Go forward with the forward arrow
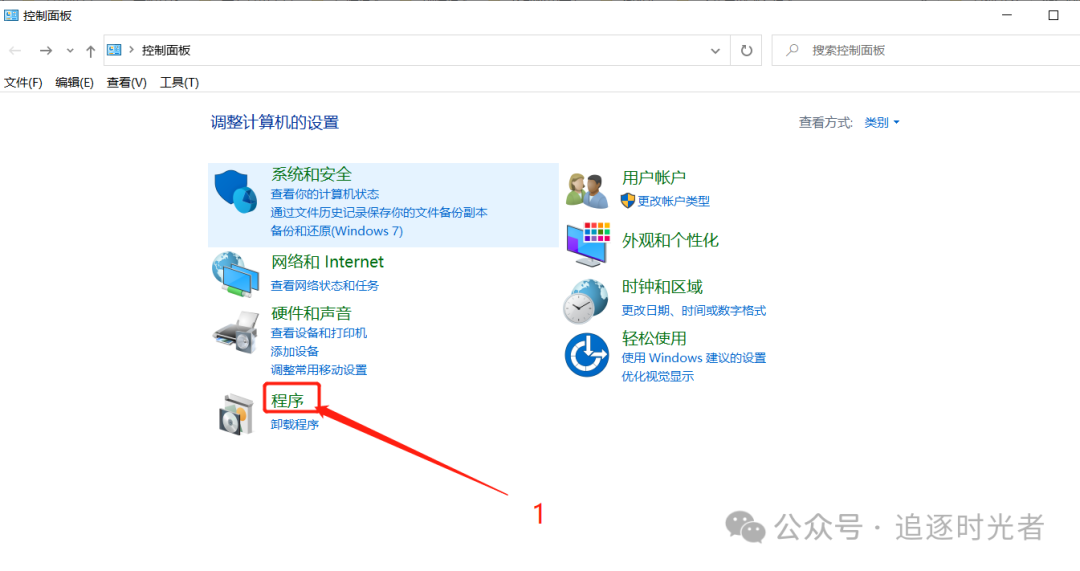This screenshot has height=571, width=1080. (x=45, y=50)
